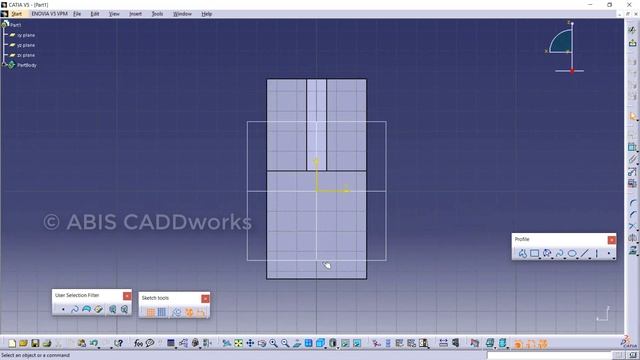Screen dimensions: 640x360
Task: Click the Create Multi-View icon
Action: point(309,343)
